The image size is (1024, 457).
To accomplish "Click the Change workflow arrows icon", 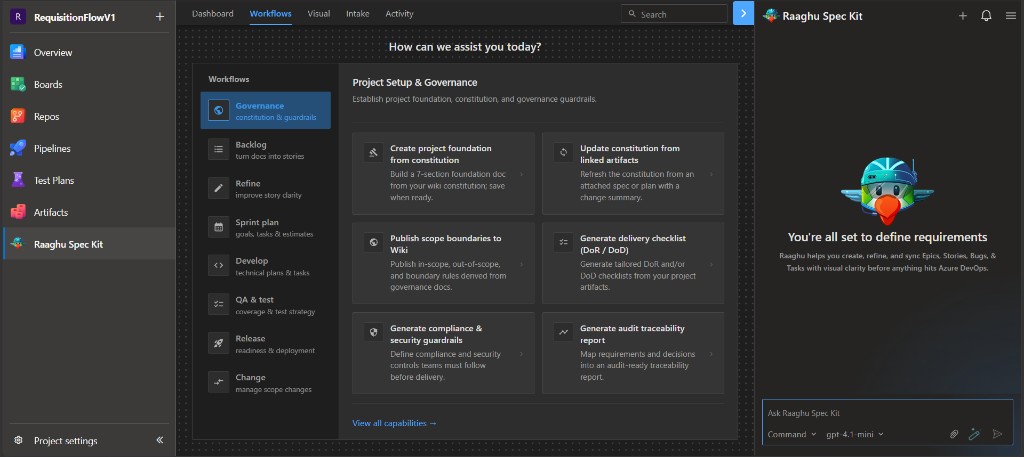I will [219, 382].
